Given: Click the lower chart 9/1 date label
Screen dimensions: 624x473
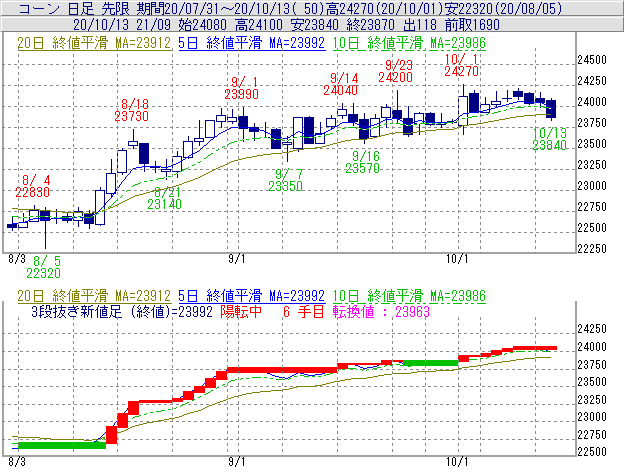Looking at the screenshot, I should point(236,462).
